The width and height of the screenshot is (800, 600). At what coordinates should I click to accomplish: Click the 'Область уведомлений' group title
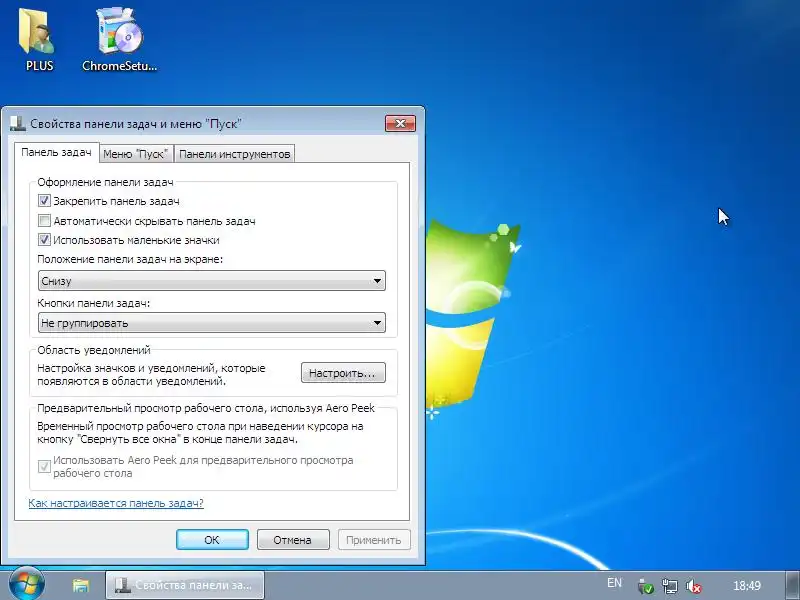[94, 350]
